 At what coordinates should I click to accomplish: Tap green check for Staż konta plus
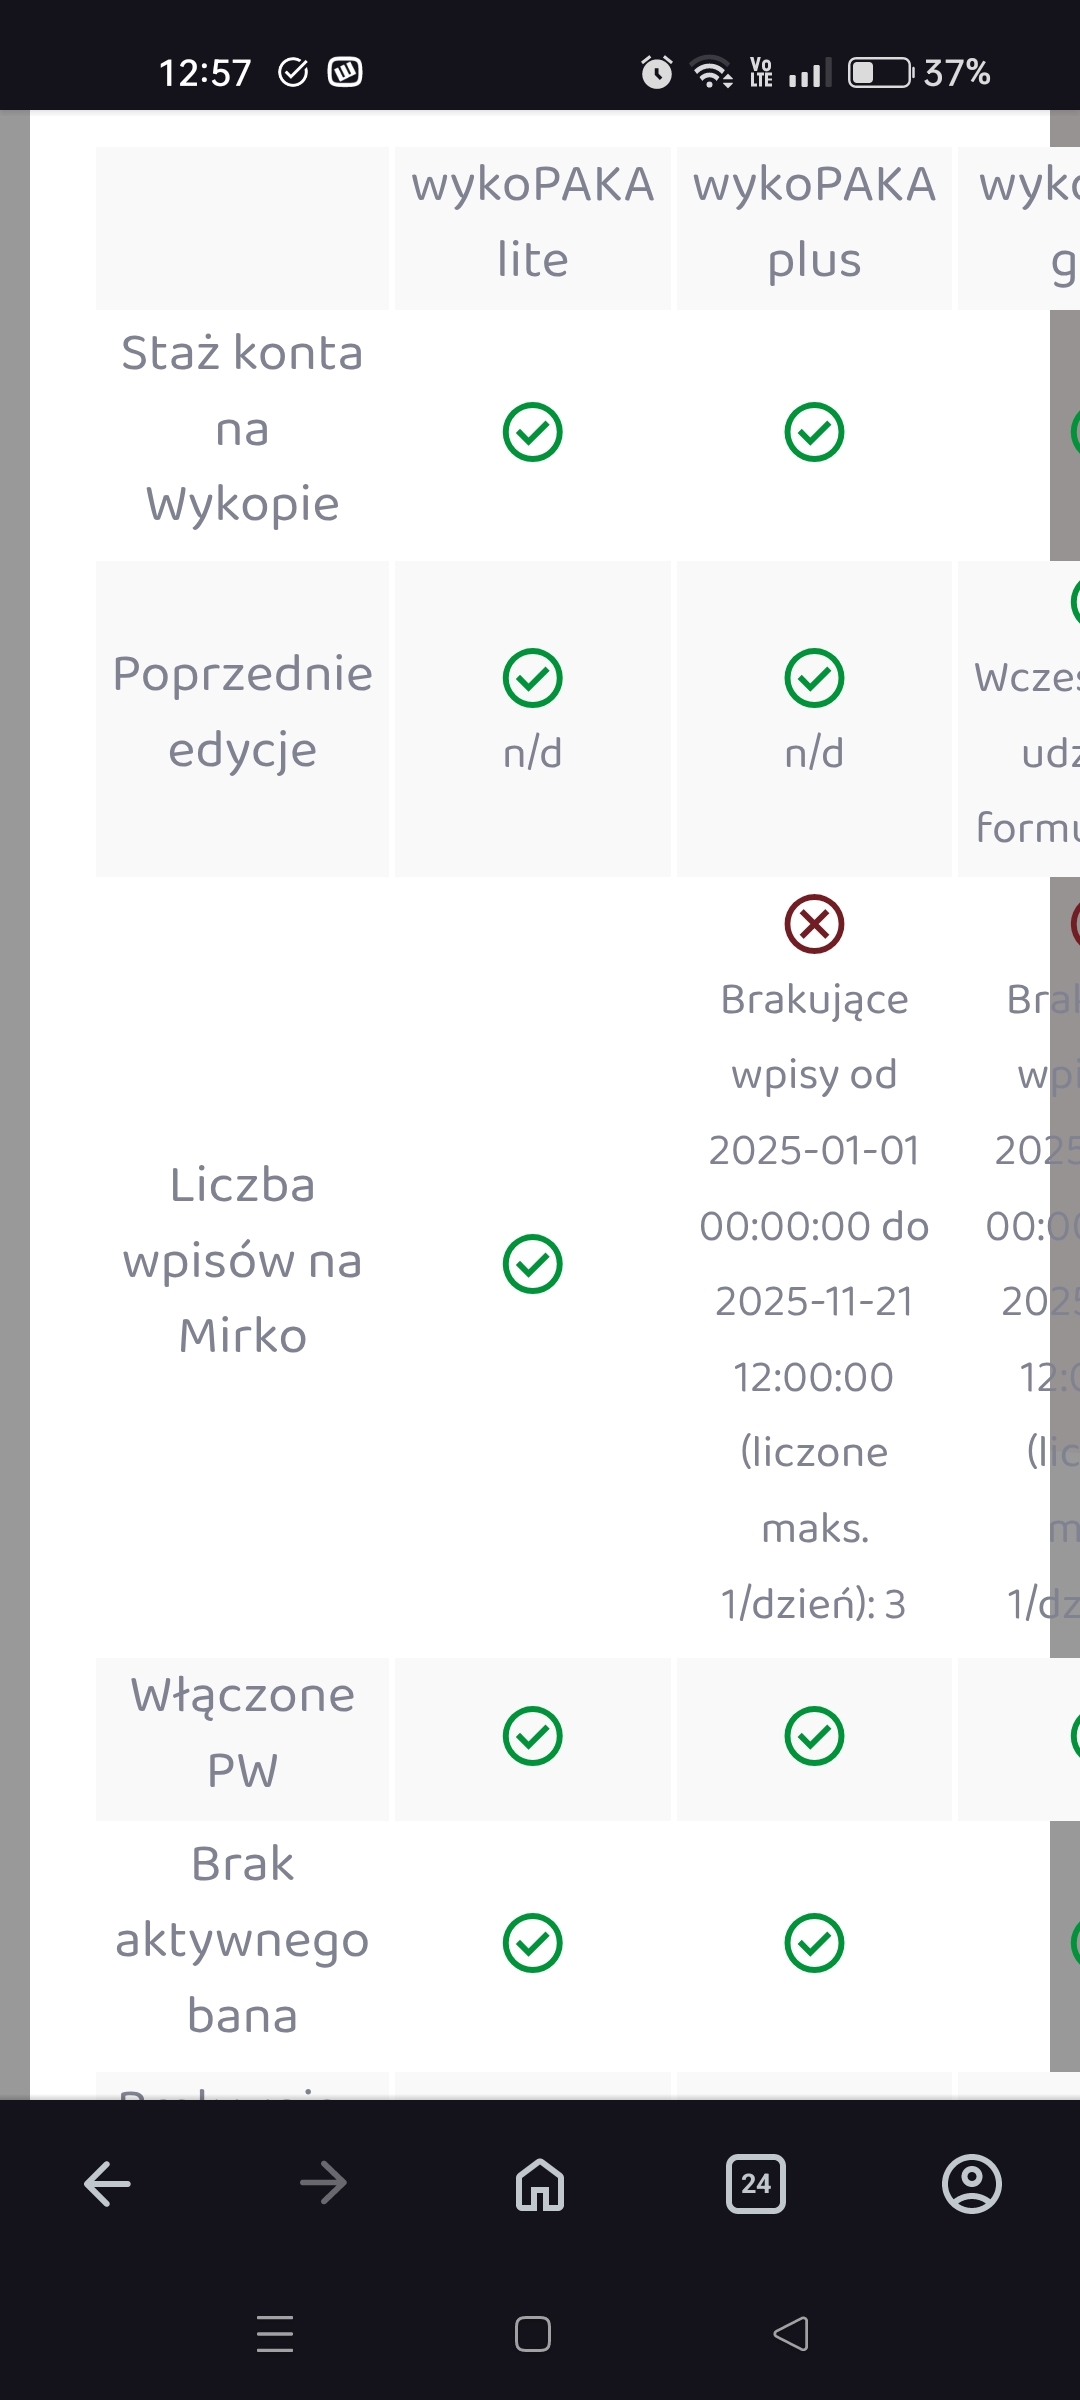[x=814, y=432]
